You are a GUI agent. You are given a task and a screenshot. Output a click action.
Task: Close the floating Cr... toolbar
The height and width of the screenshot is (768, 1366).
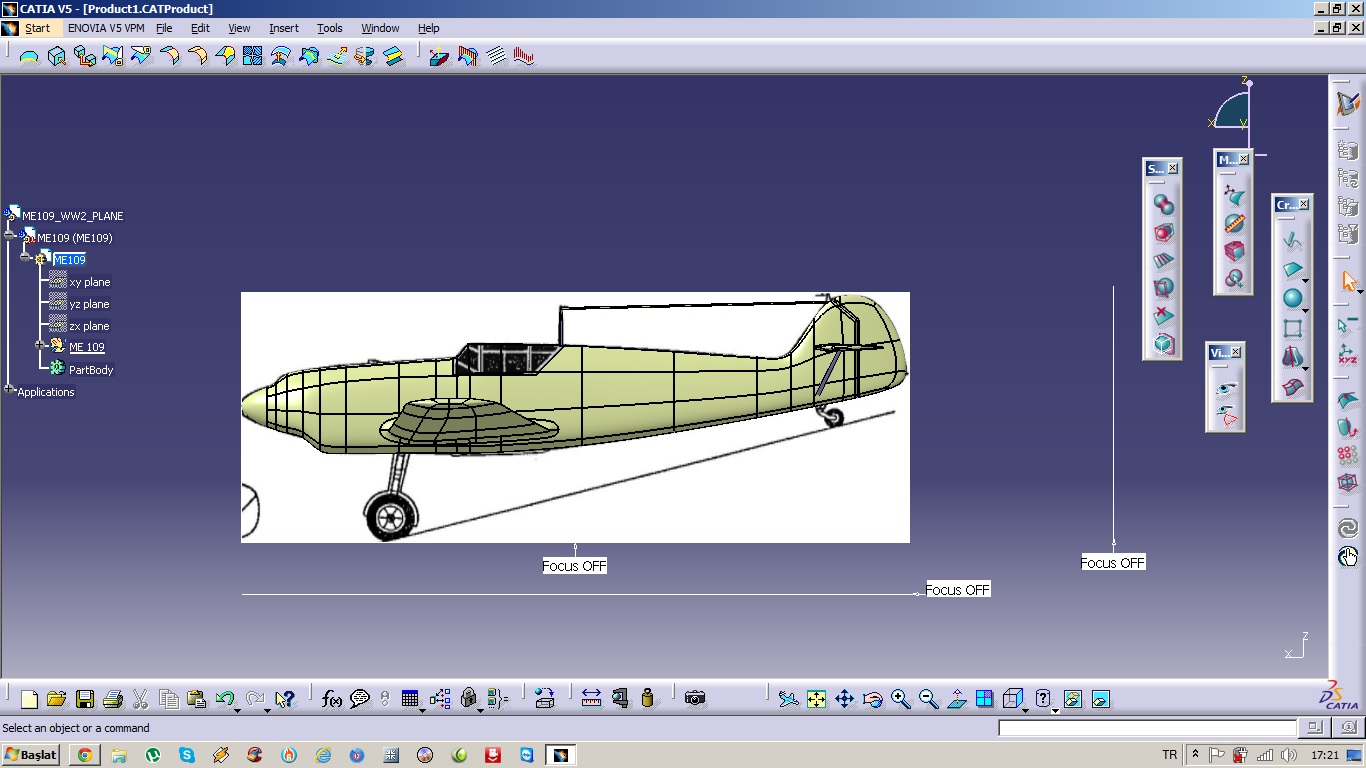point(1303,204)
